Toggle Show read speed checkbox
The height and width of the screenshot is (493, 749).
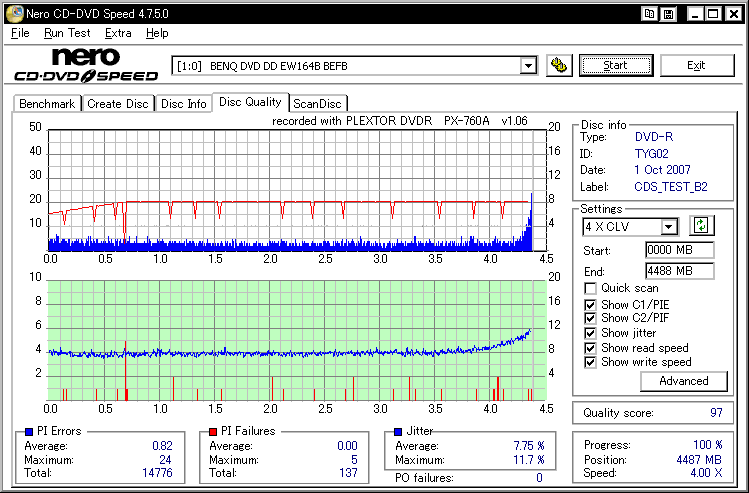590,348
